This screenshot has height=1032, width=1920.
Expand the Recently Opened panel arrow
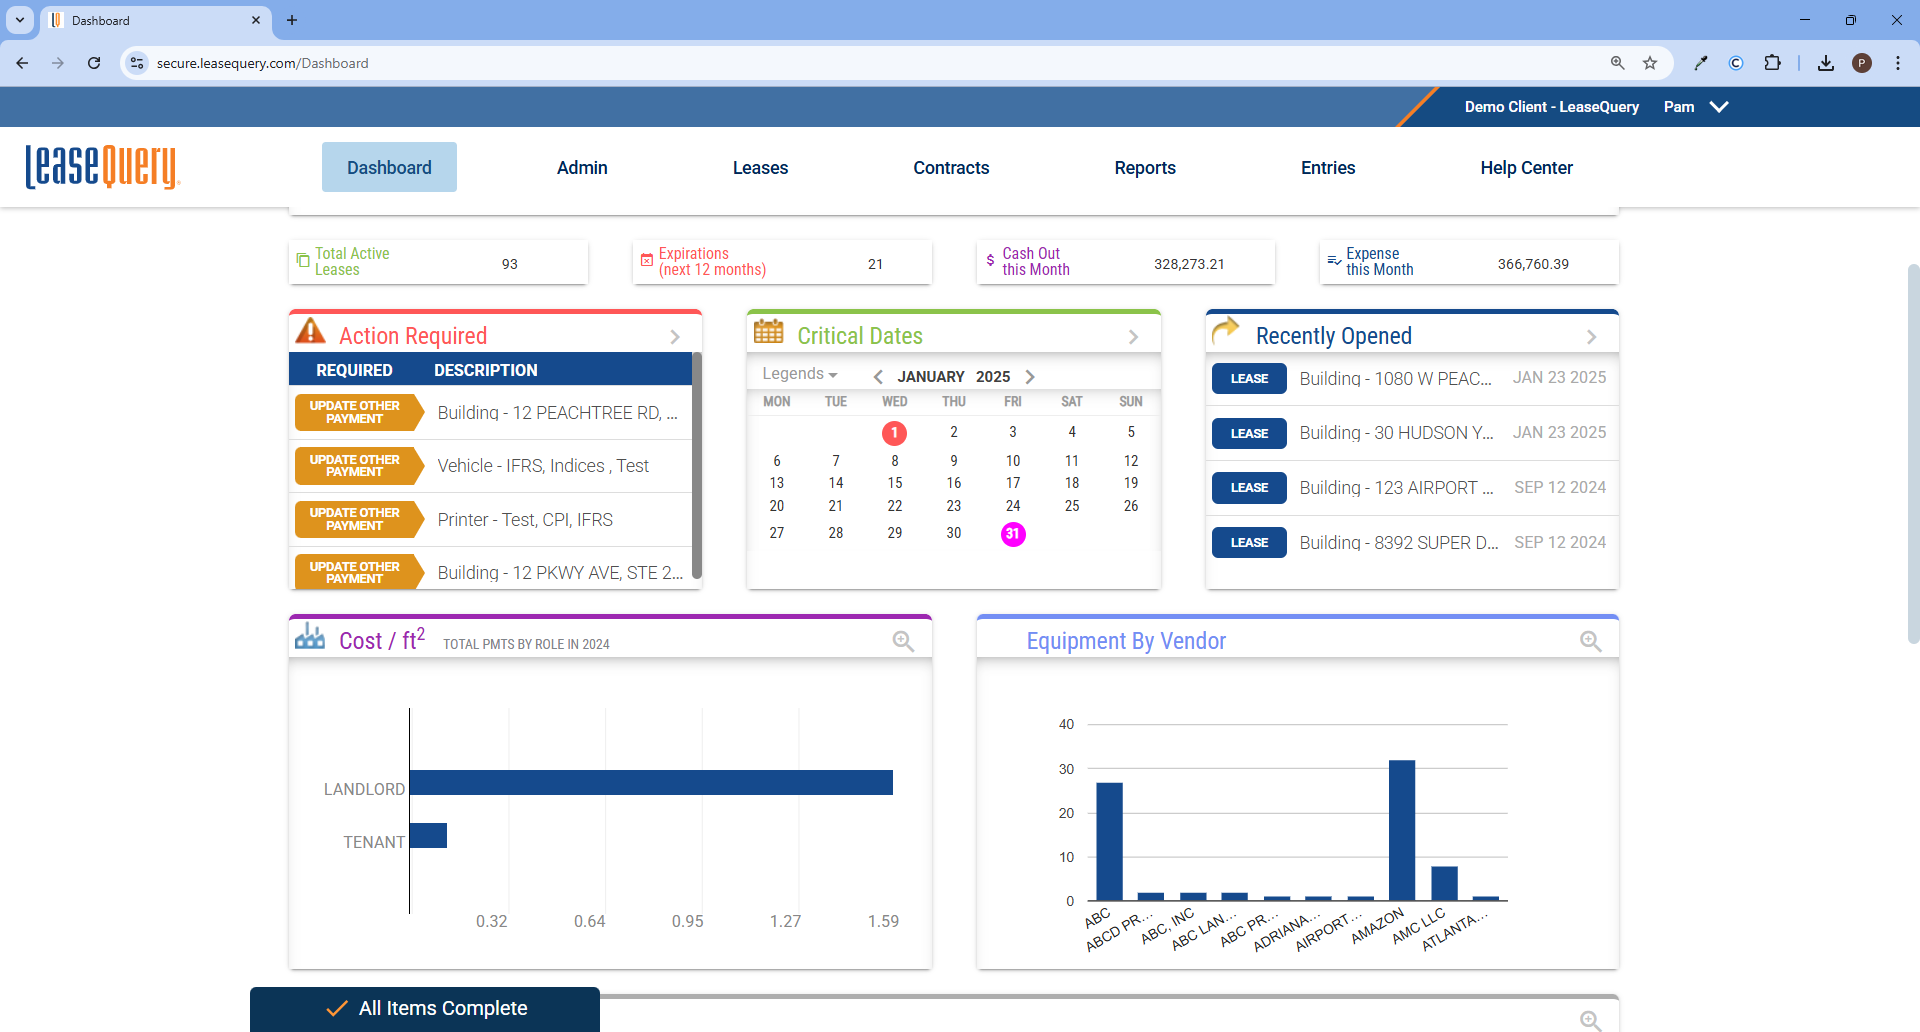[x=1591, y=337]
